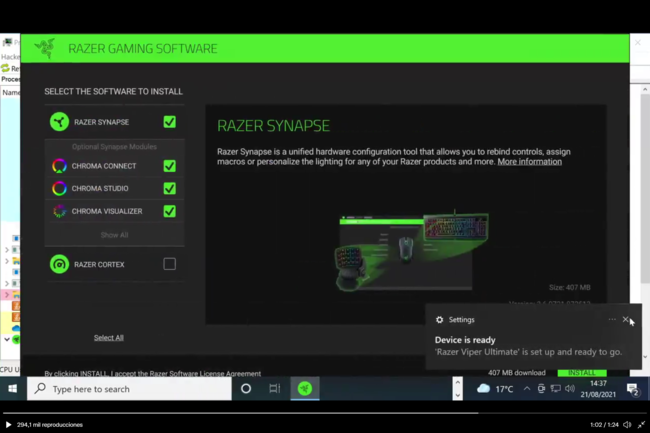Click the background window vertical scrollbar
Screen dimensions: 650x433
(645, 189)
